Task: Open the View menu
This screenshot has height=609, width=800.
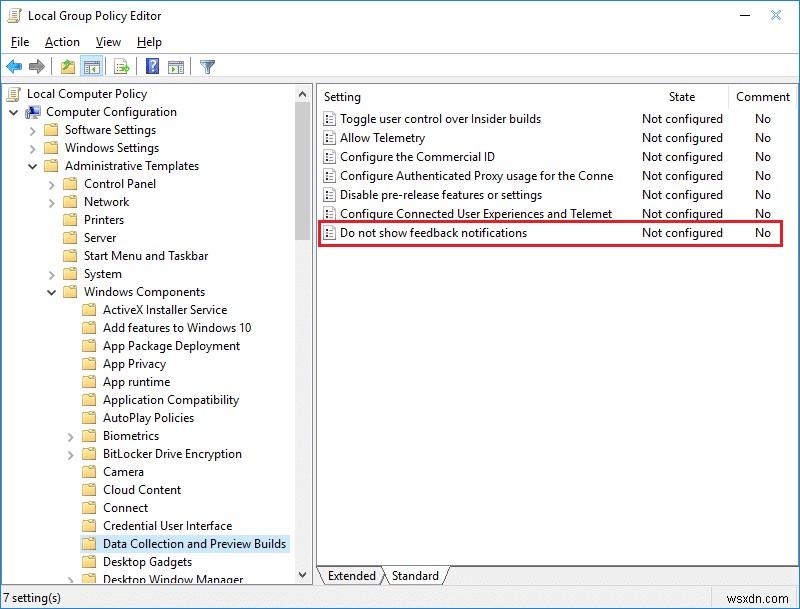Action: (107, 42)
